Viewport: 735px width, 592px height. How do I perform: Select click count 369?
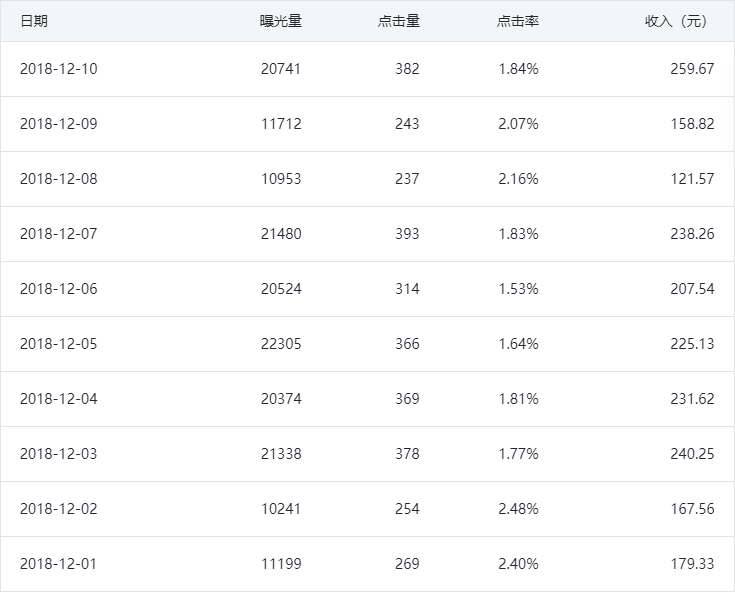coord(406,399)
